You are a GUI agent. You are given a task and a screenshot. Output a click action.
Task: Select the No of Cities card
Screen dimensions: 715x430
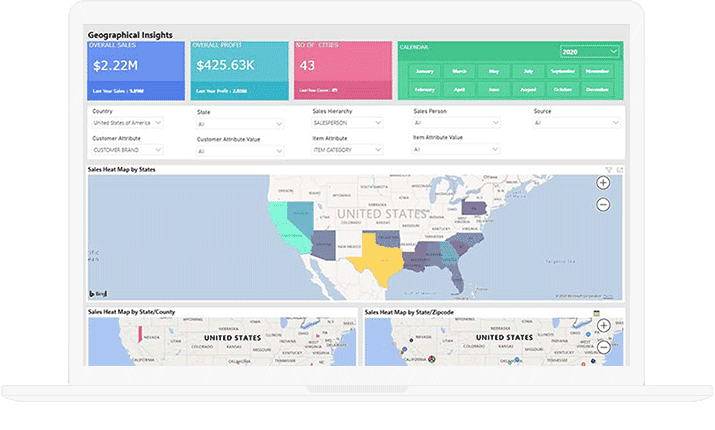pos(341,70)
